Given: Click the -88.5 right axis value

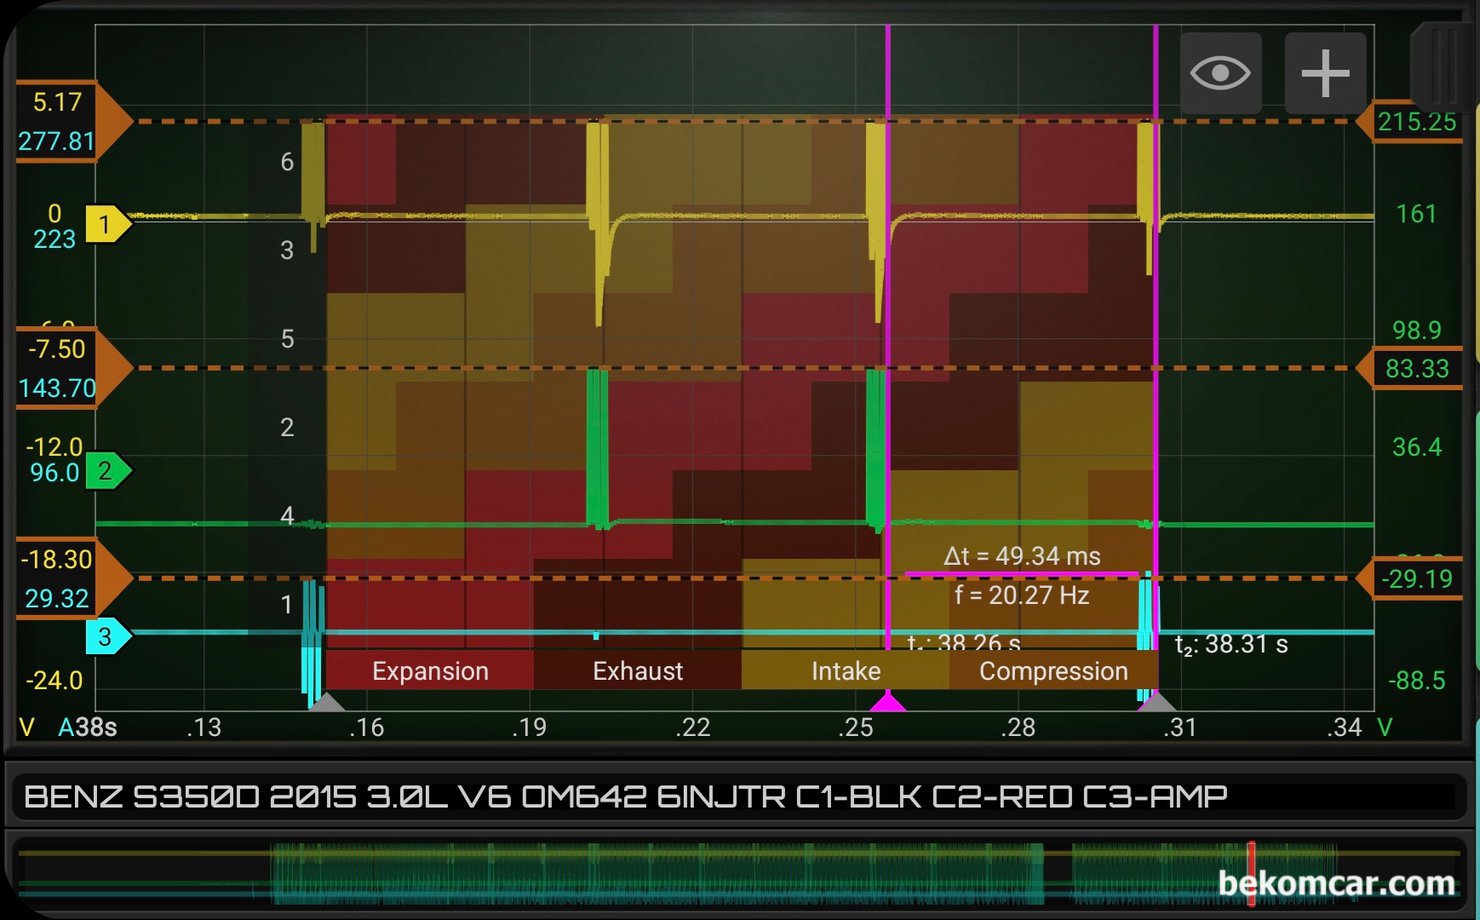Looking at the screenshot, I should [1417, 680].
